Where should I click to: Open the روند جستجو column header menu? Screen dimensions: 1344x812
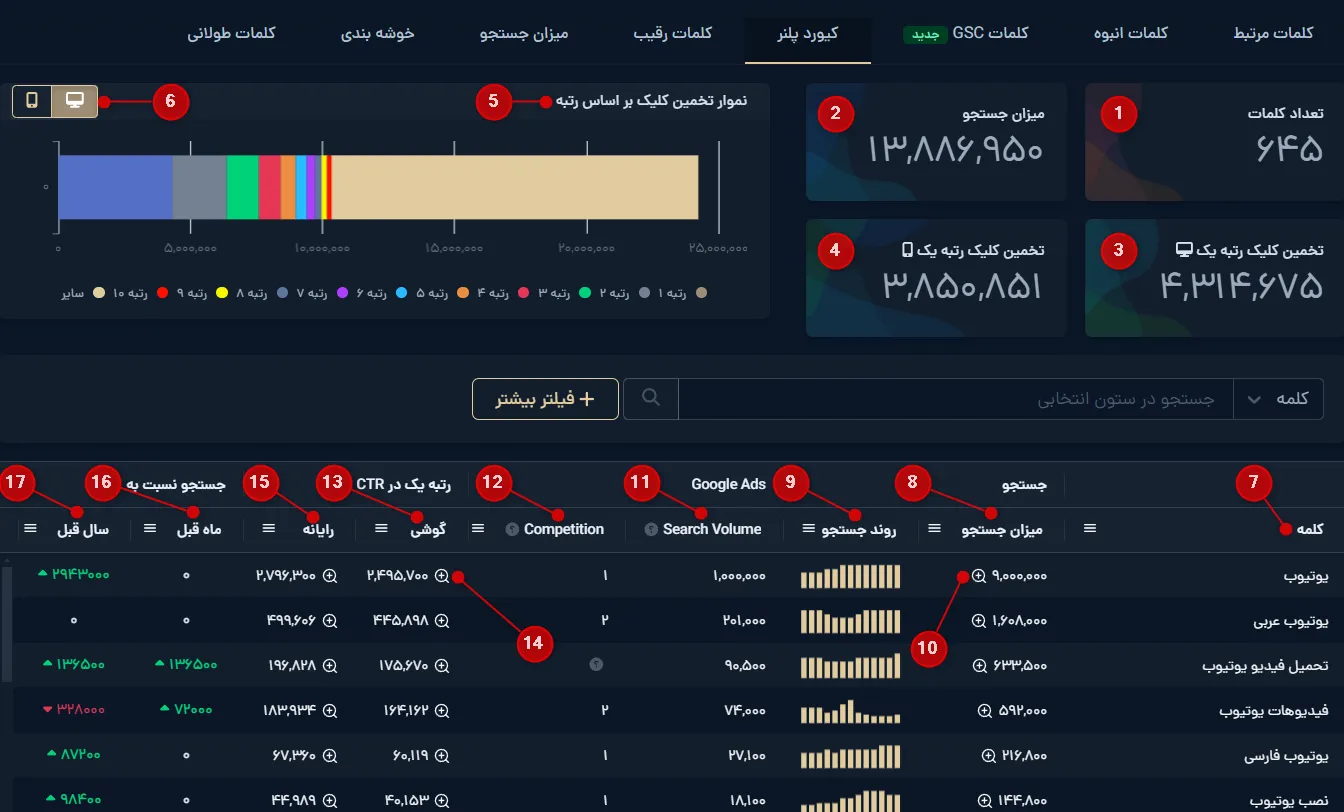[809, 529]
